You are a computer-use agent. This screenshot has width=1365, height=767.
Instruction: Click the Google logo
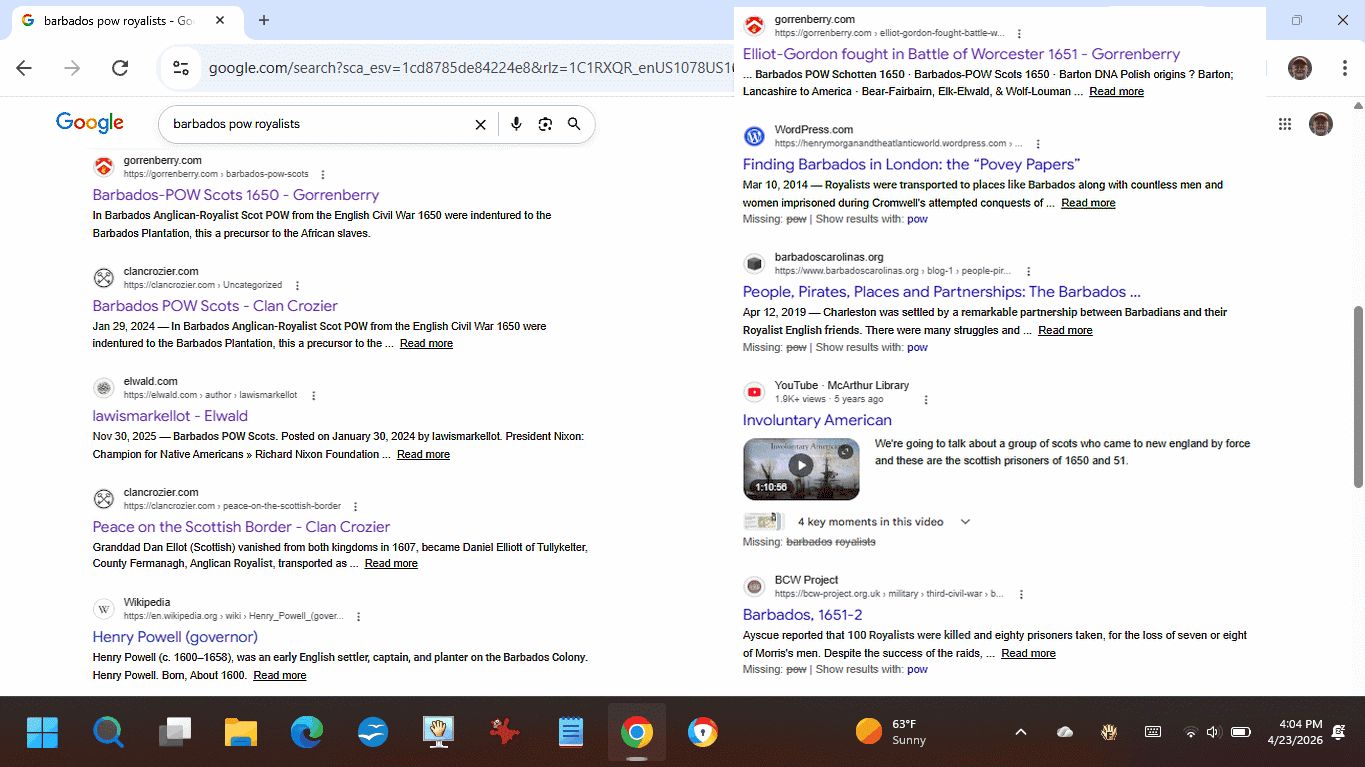click(90, 123)
